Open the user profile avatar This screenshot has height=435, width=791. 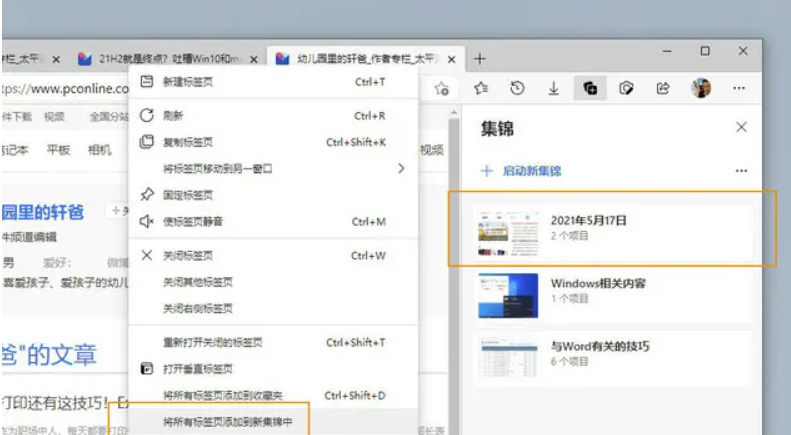coord(701,88)
